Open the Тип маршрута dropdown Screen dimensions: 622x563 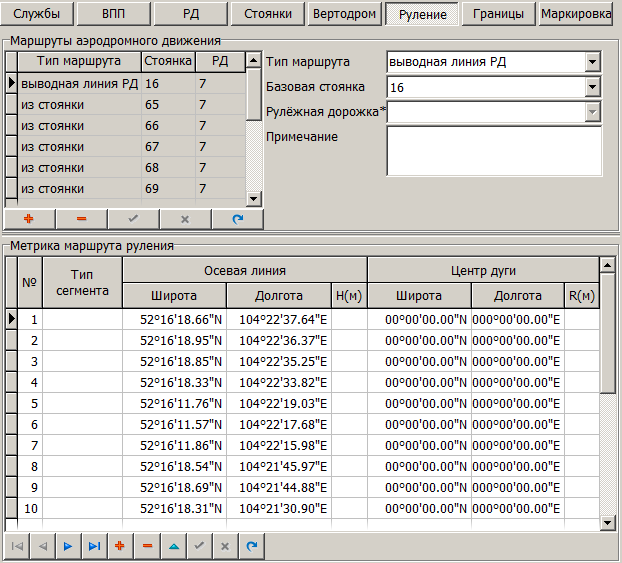pyautogui.click(x=593, y=63)
